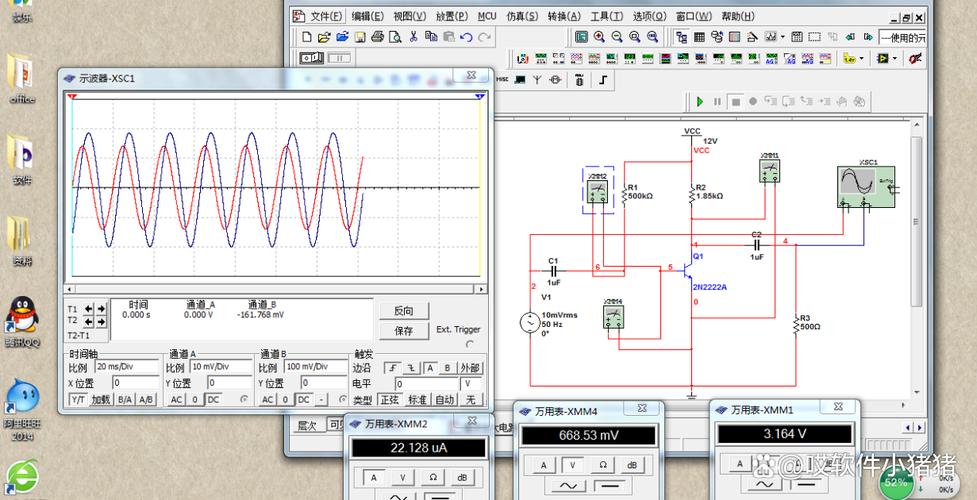
Task: Expand the grapher dropdown arrow
Action: tap(783, 37)
